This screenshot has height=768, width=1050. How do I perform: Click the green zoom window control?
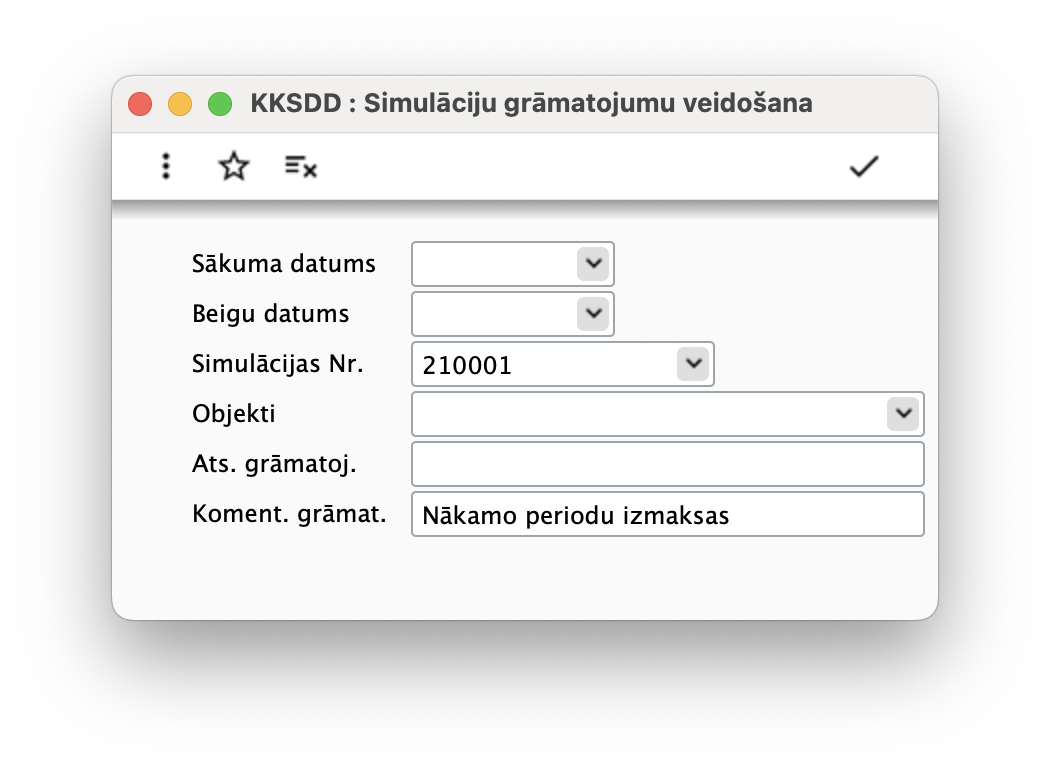pos(220,103)
